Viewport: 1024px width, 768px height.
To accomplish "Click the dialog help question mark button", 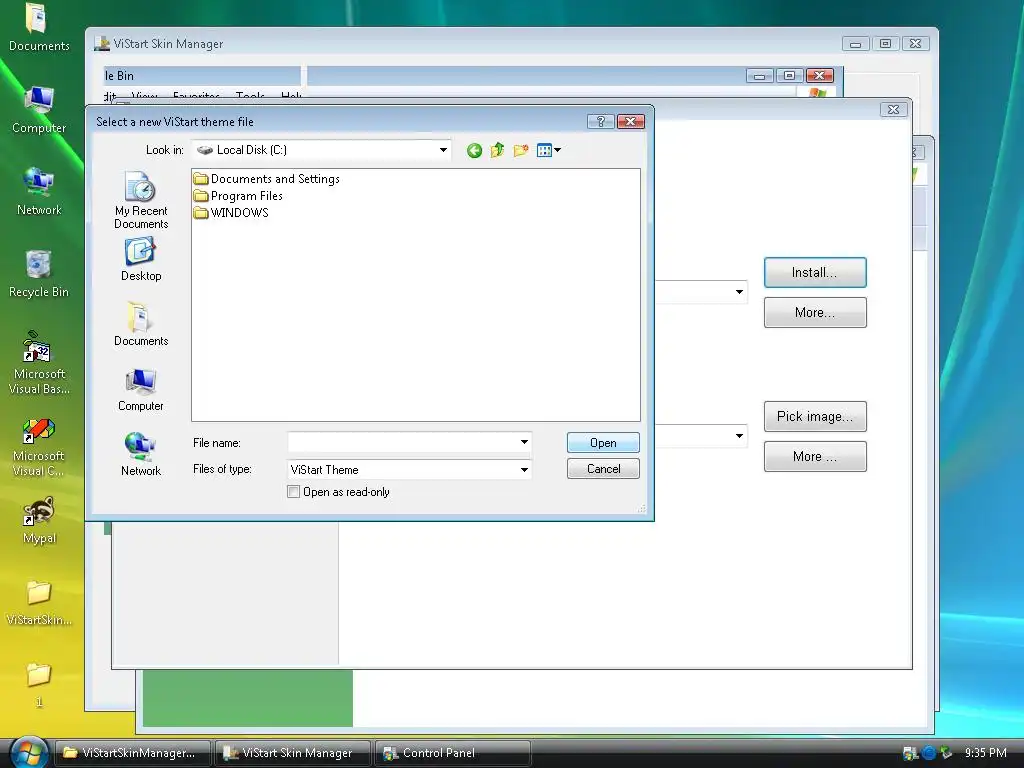I will coord(600,121).
